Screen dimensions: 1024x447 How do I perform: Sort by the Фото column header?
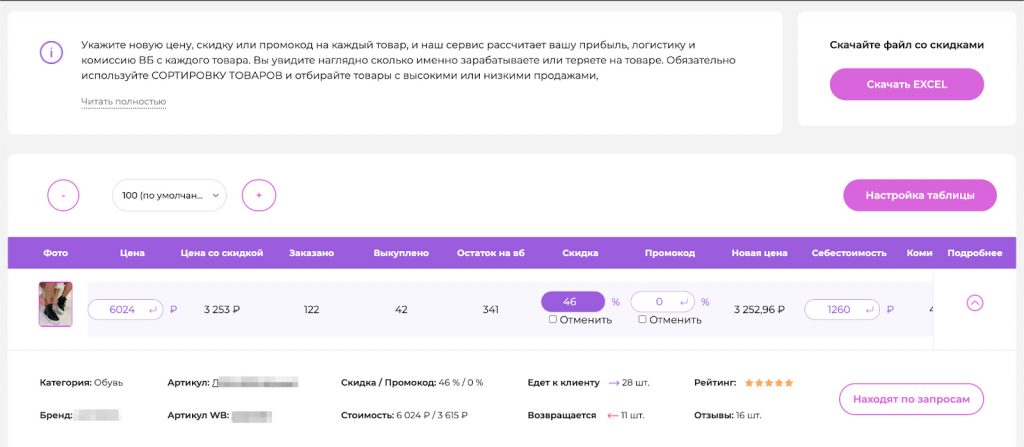[56, 253]
